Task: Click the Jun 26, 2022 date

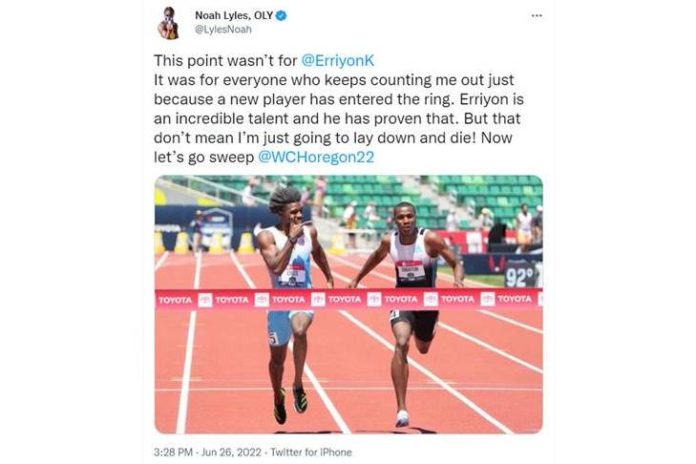Action: click(231, 452)
